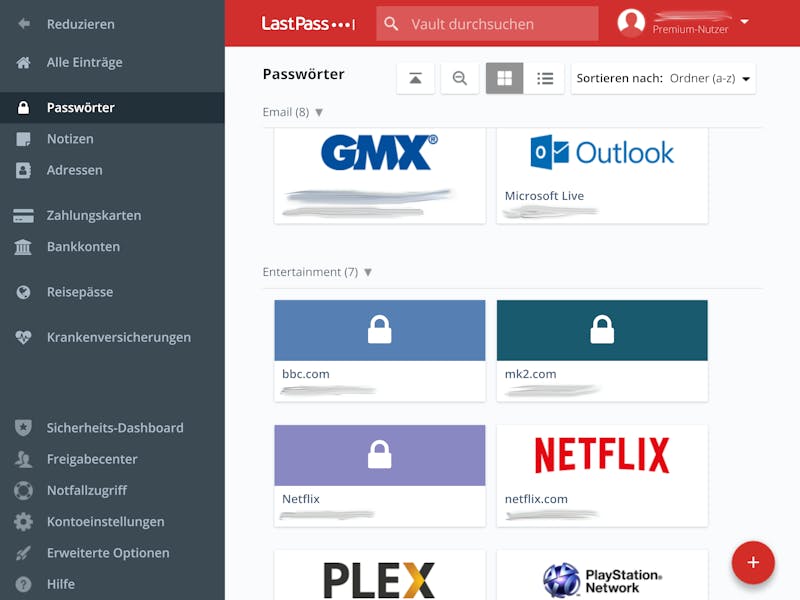
Task: Click the Microsoft Live entry name
Action: click(x=544, y=196)
